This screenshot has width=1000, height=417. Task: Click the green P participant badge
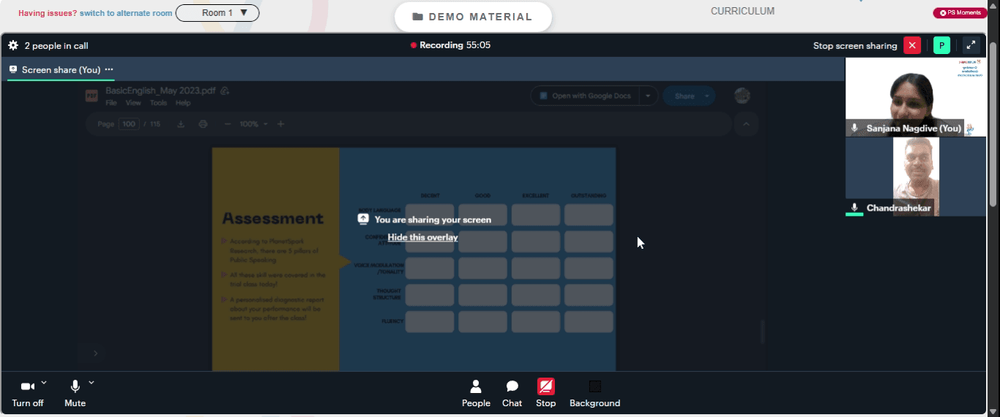(941, 45)
